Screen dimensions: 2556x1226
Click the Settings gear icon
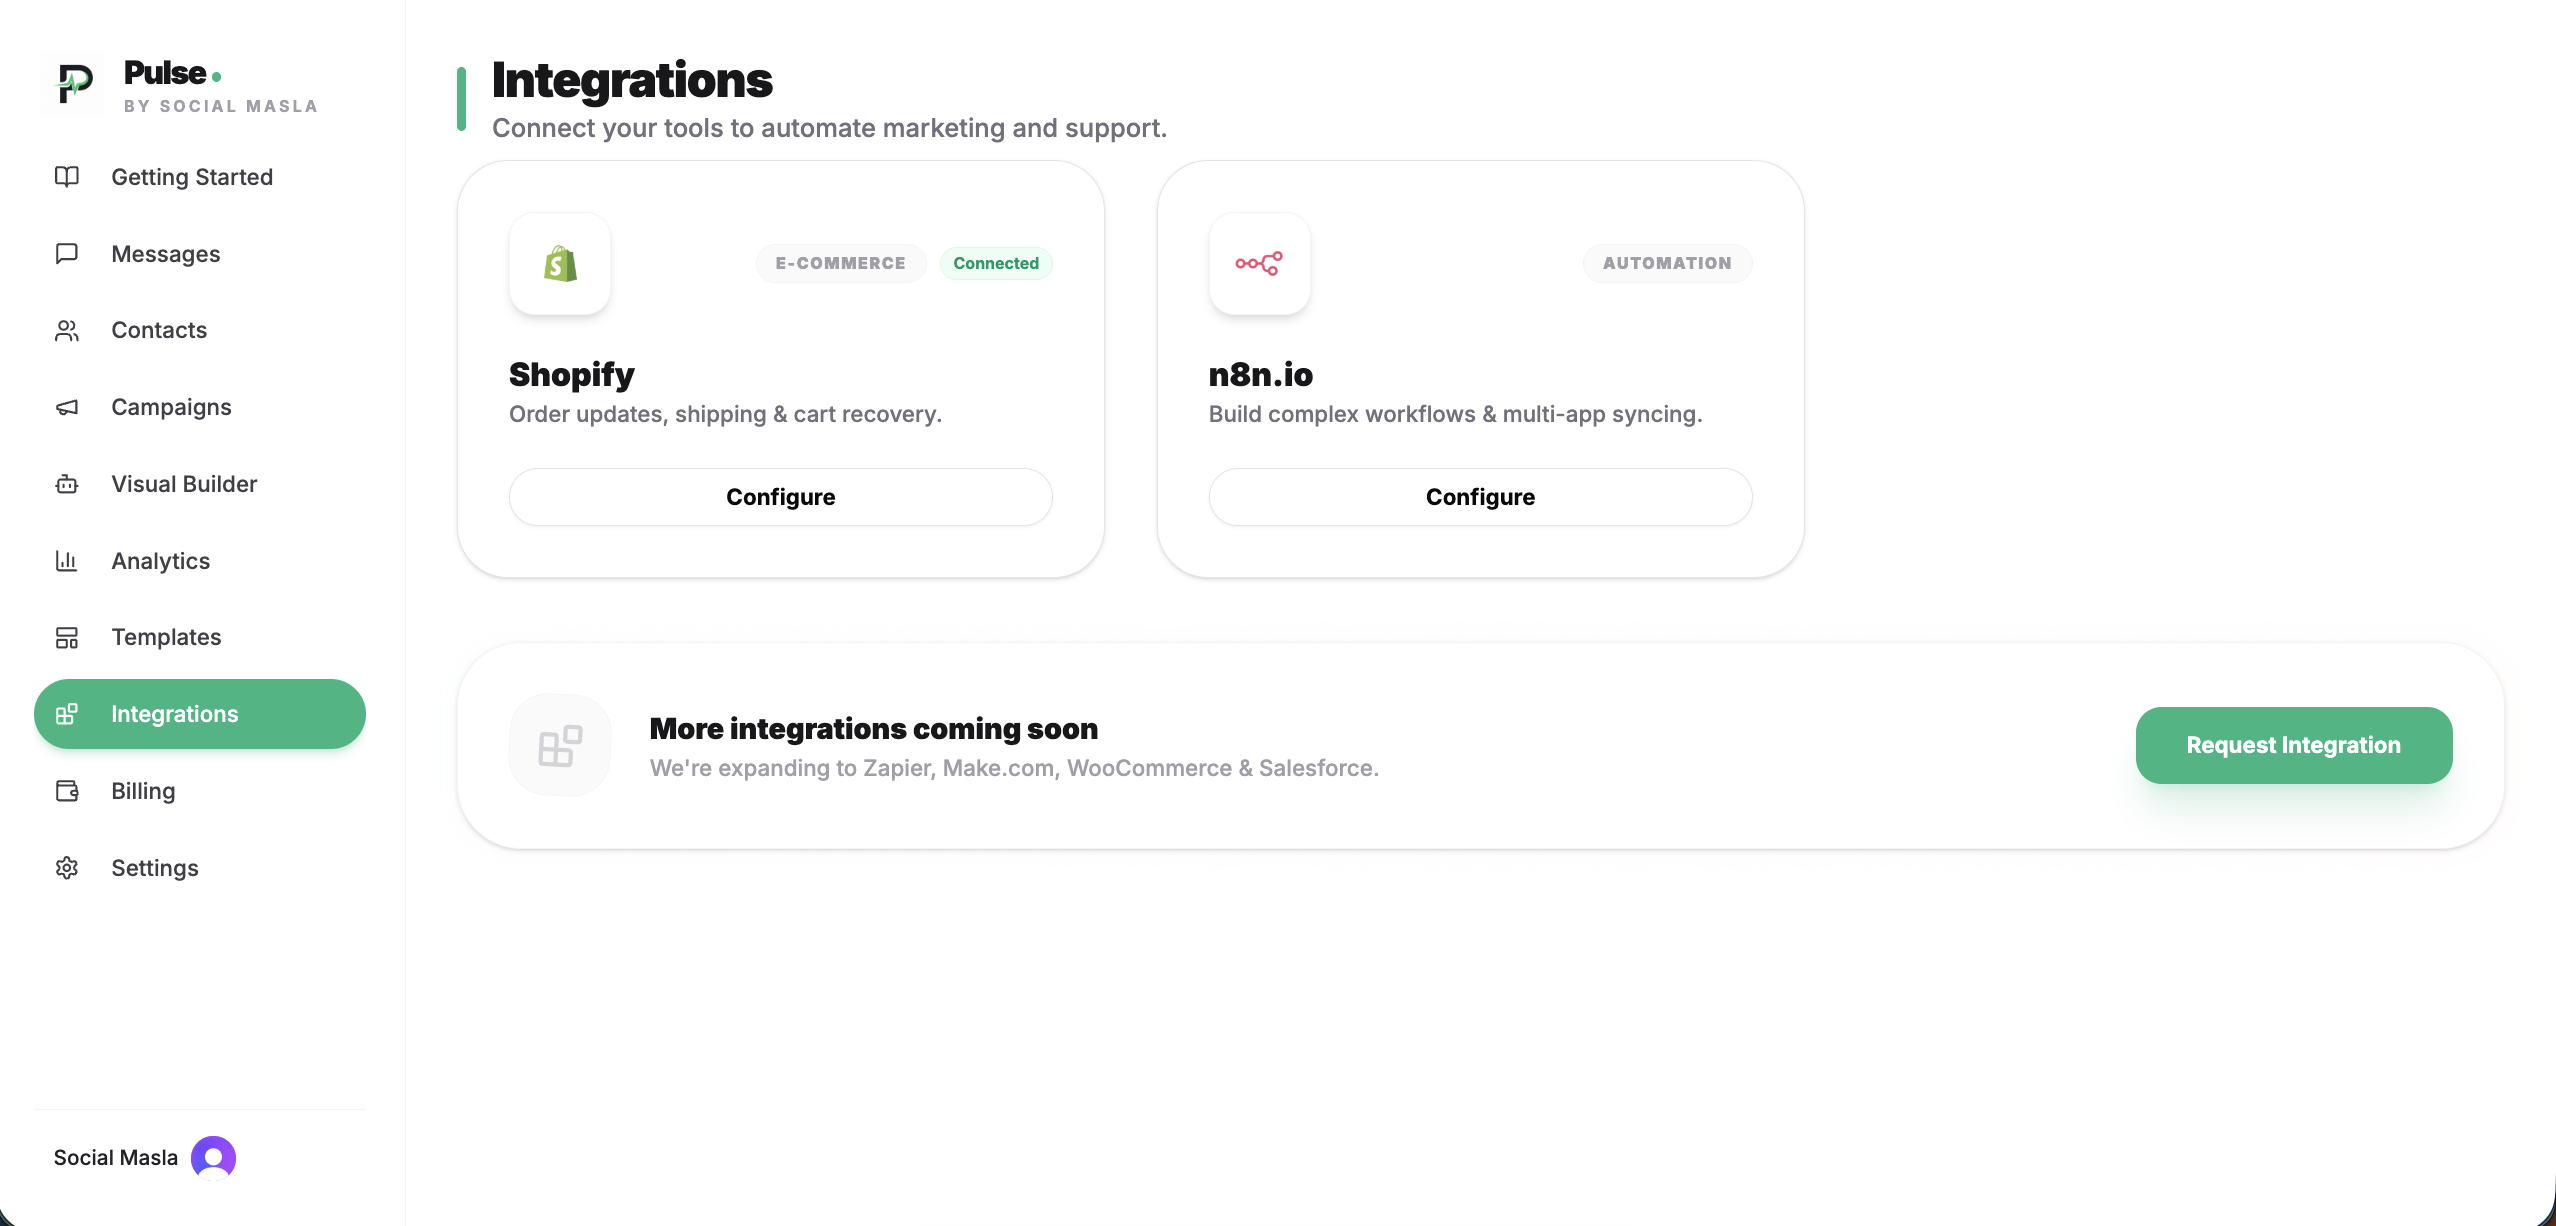[67, 868]
